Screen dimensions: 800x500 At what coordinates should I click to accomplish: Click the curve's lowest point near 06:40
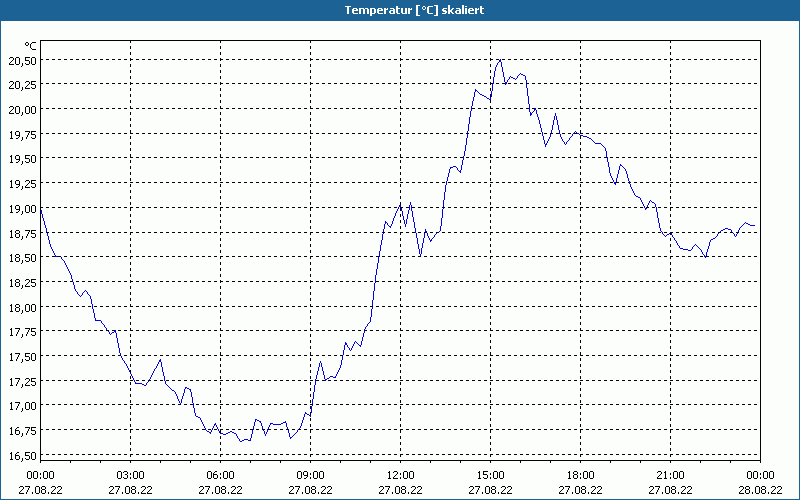point(241,441)
